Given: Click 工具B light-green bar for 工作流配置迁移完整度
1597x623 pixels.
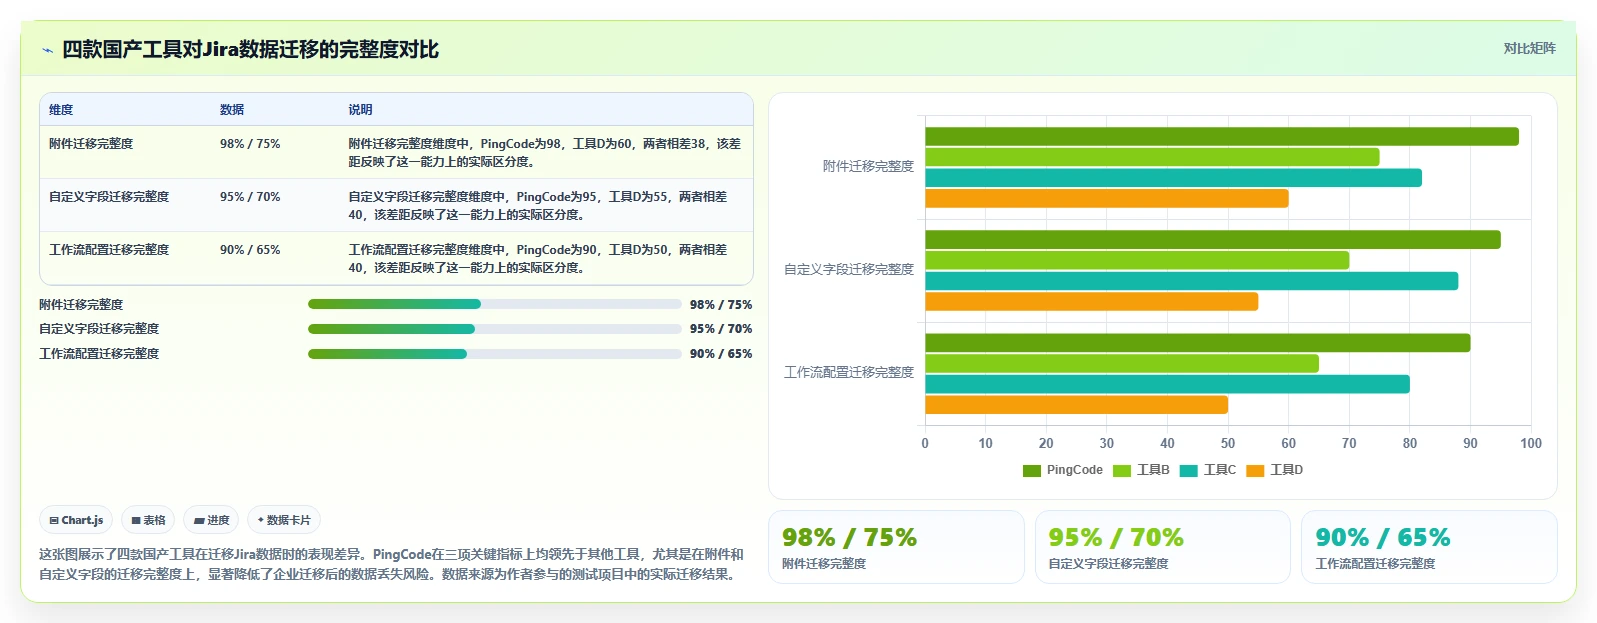Looking at the screenshot, I should pos(1122,363).
